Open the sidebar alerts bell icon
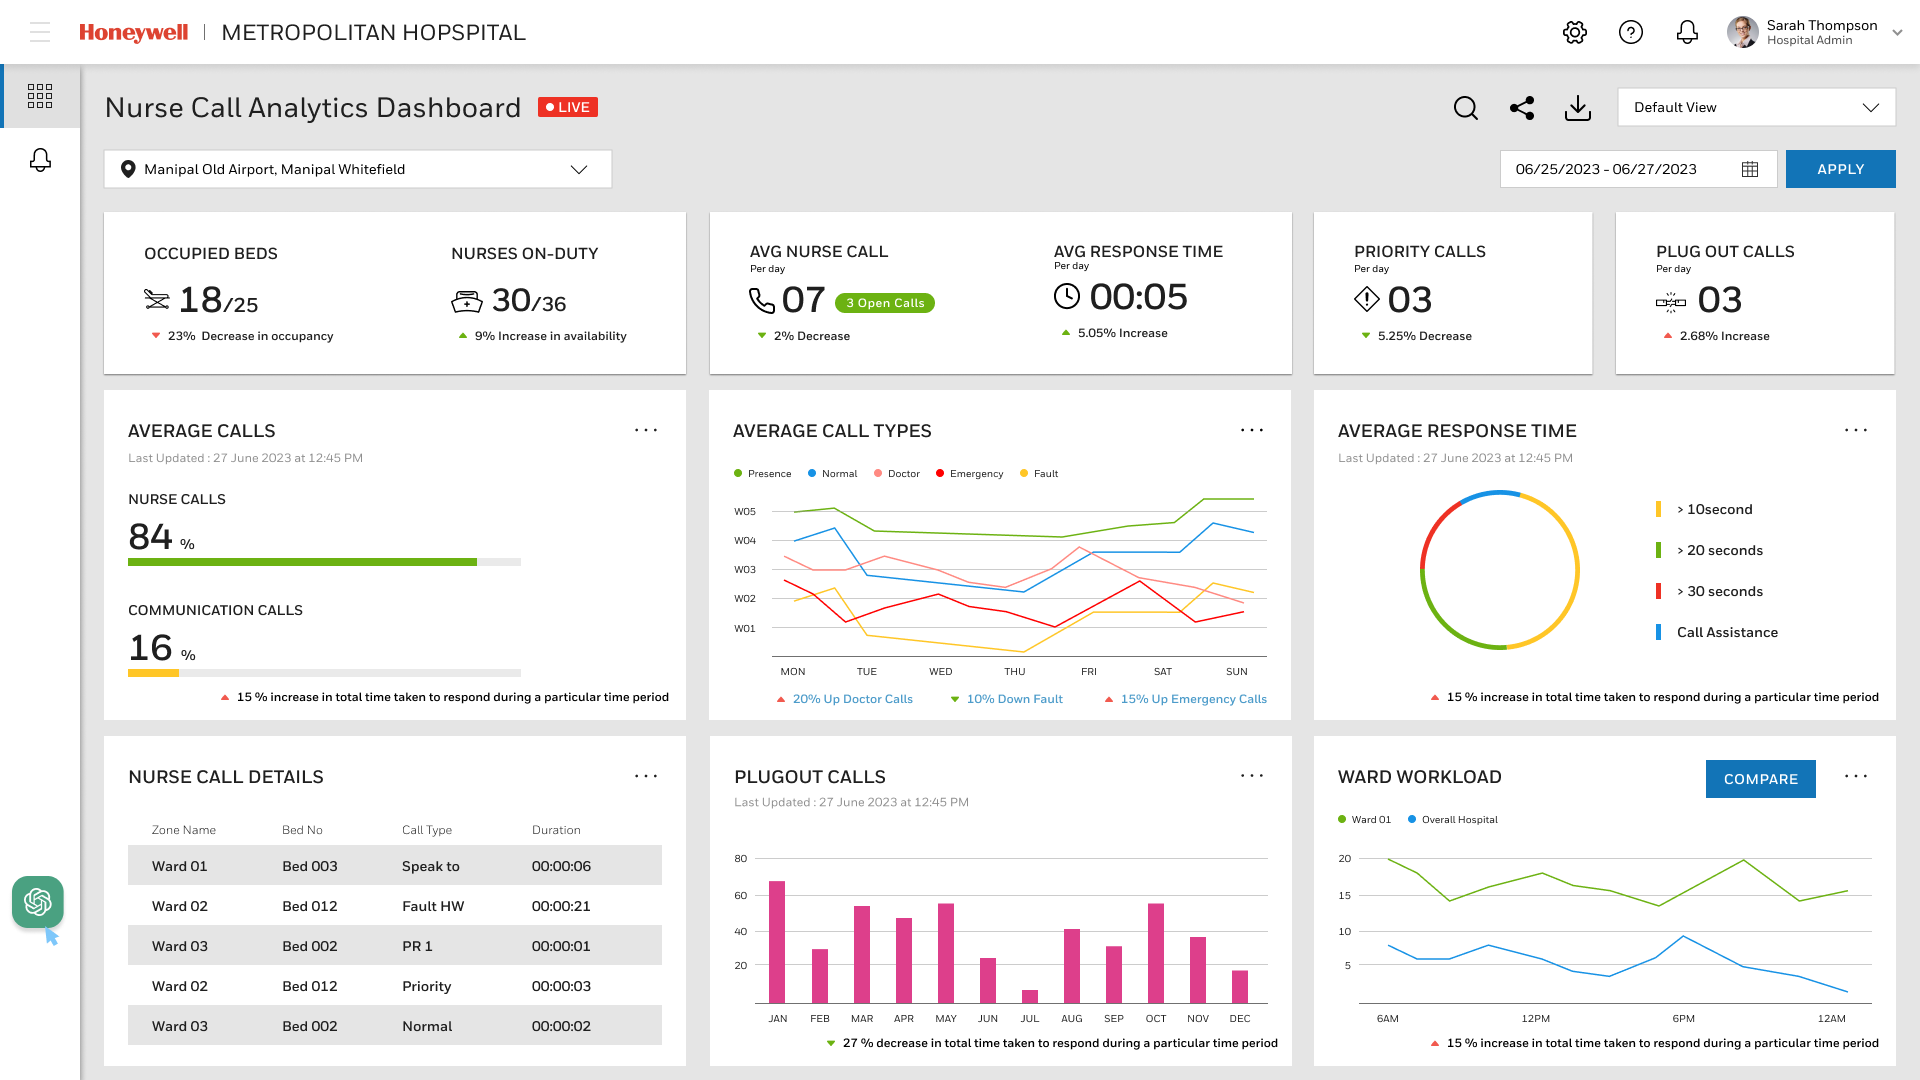 pos(40,160)
